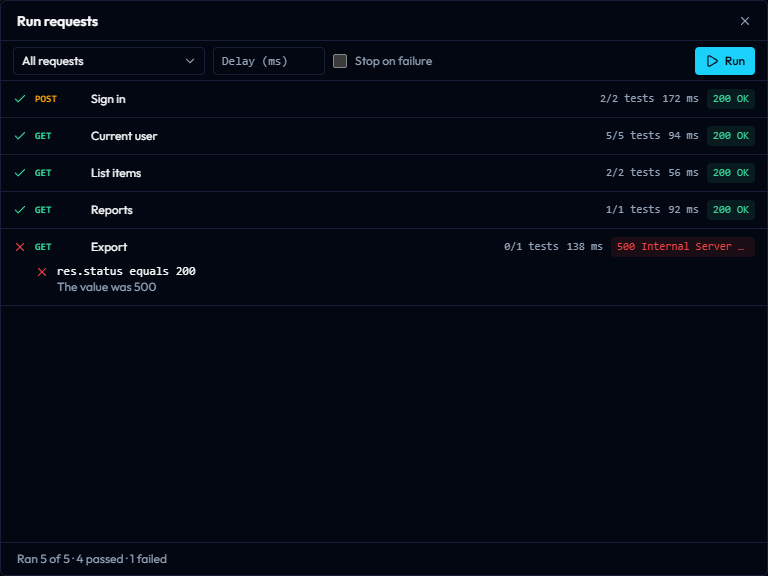The width and height of the screenshot is (768, 576).
Task: Click the 200 OK badge for Sign in
Action: pos(730,98)
